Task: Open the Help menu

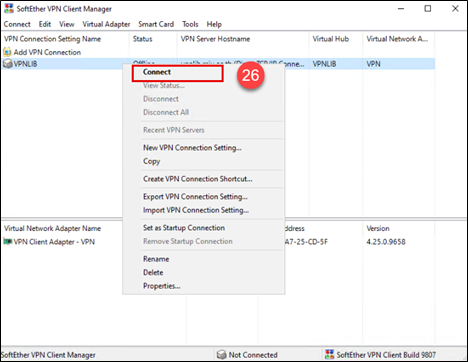Action: click(214, 24)
